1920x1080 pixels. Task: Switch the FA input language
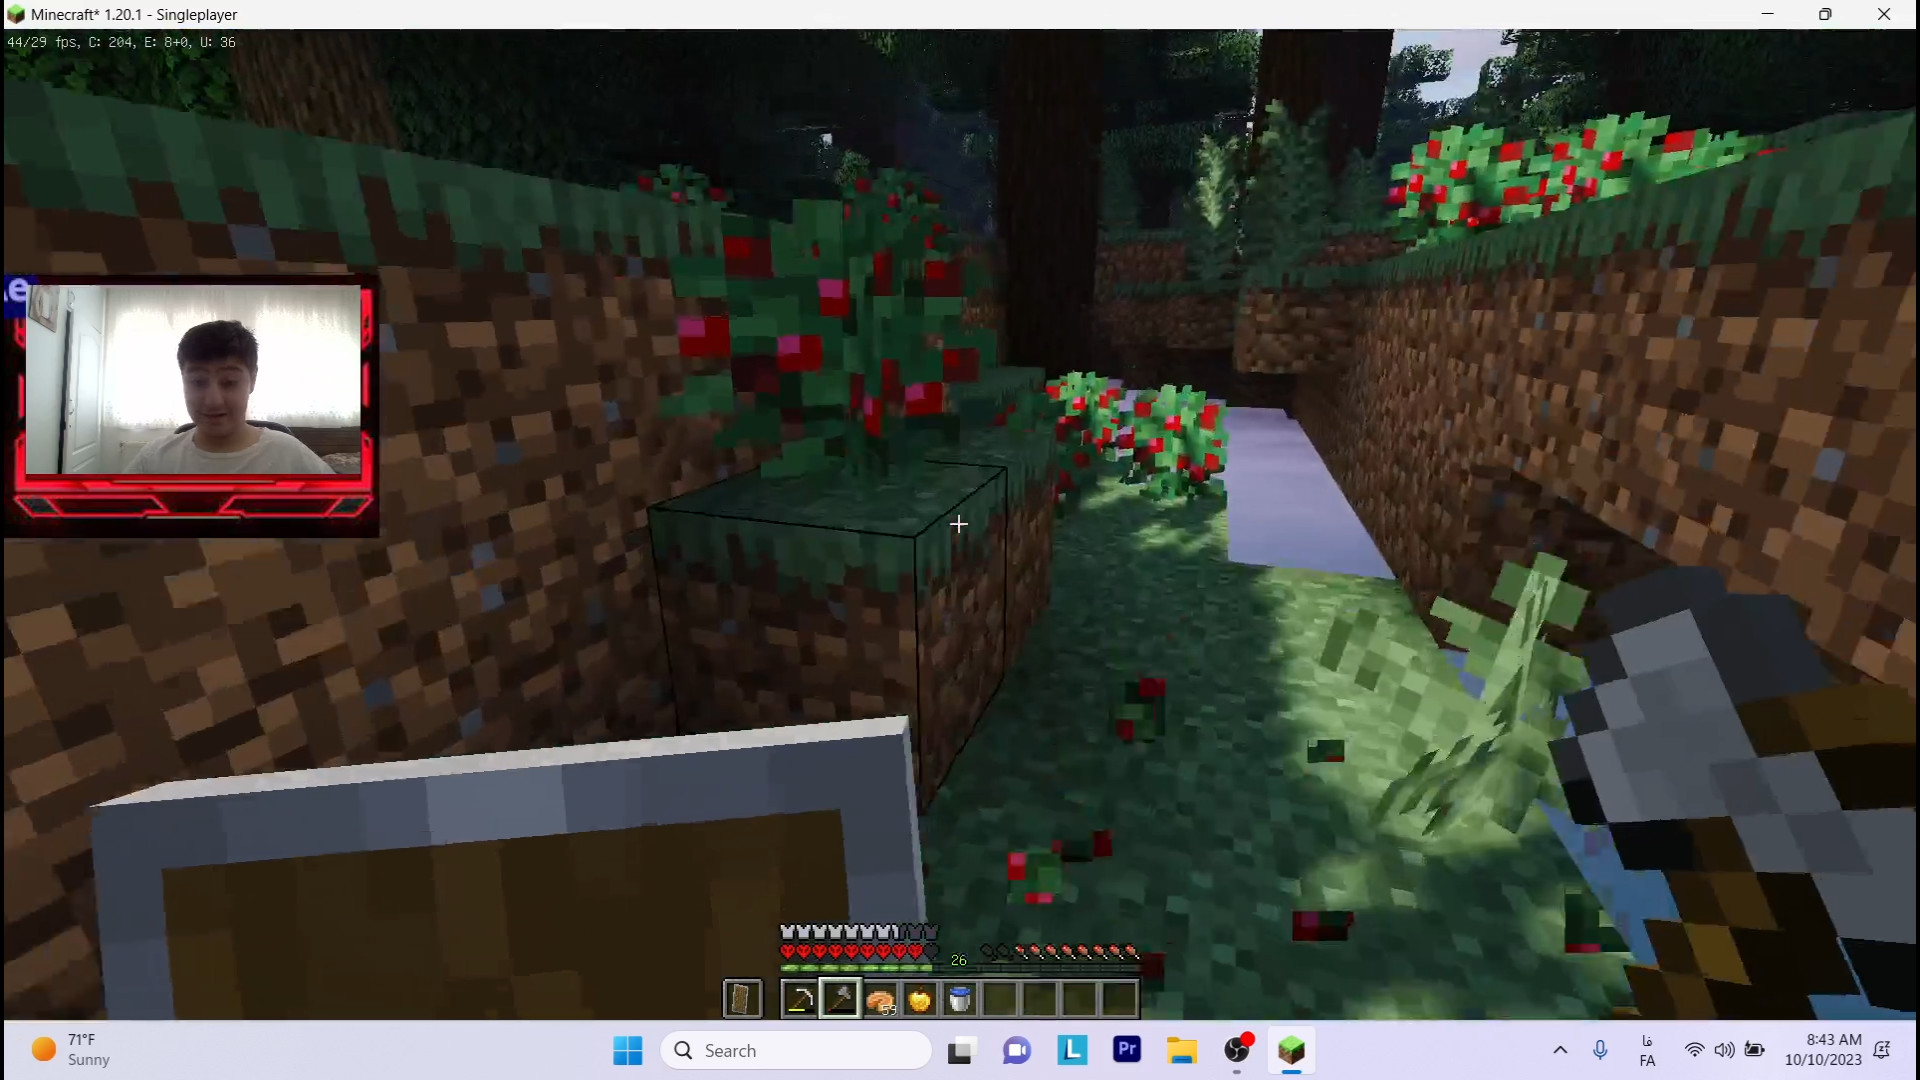pos(1647,1051)
